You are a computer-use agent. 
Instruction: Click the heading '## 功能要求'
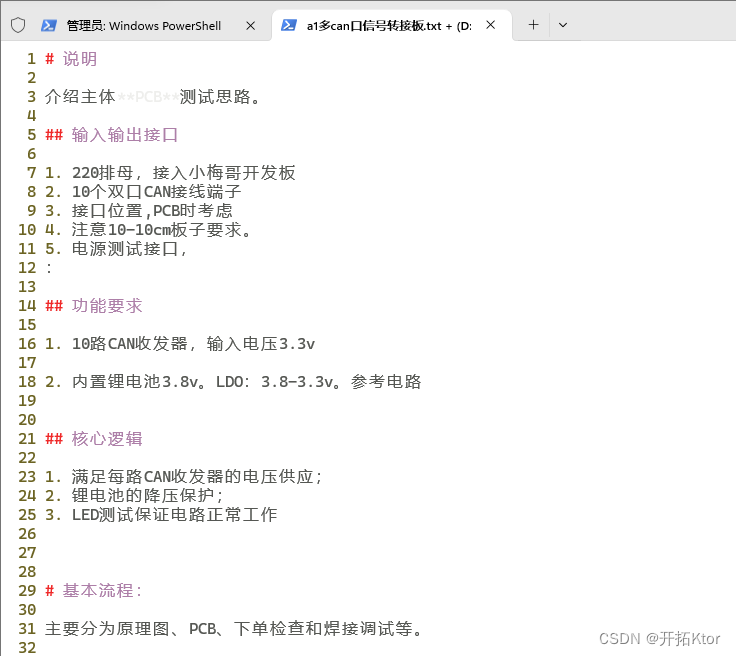point(93,306)
